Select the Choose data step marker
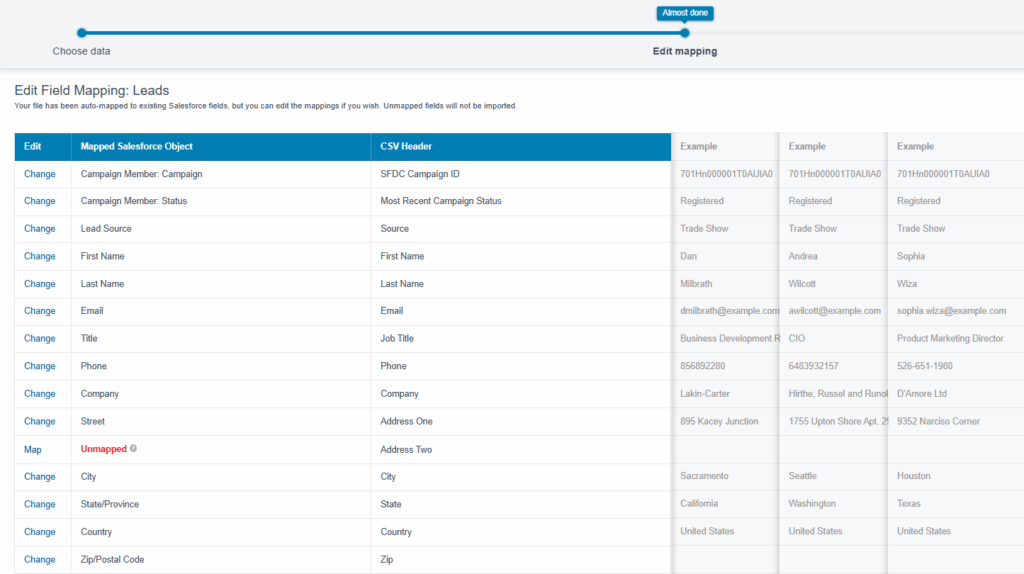Image resolution: width=1024 pixels, height=574 pixels. point(82,33)
